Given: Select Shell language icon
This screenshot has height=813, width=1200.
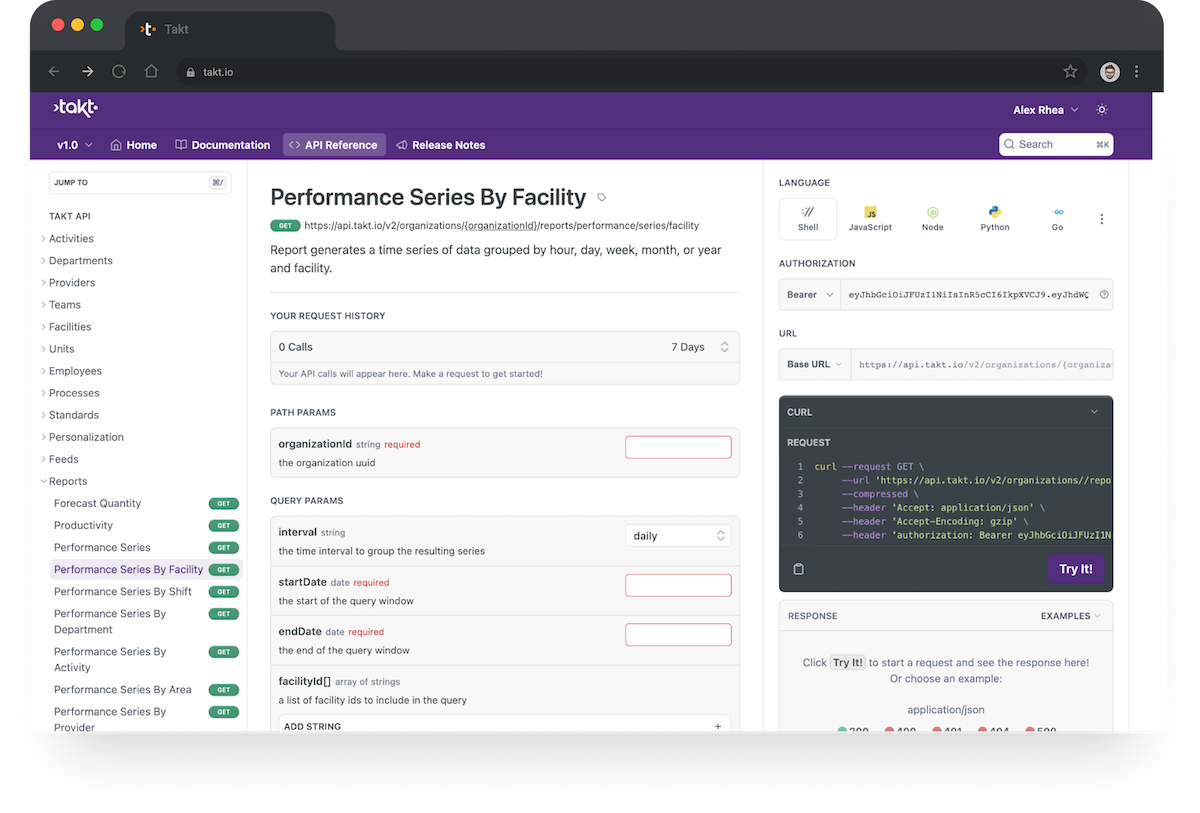Looking at the screenshot, I should (808, 218).
